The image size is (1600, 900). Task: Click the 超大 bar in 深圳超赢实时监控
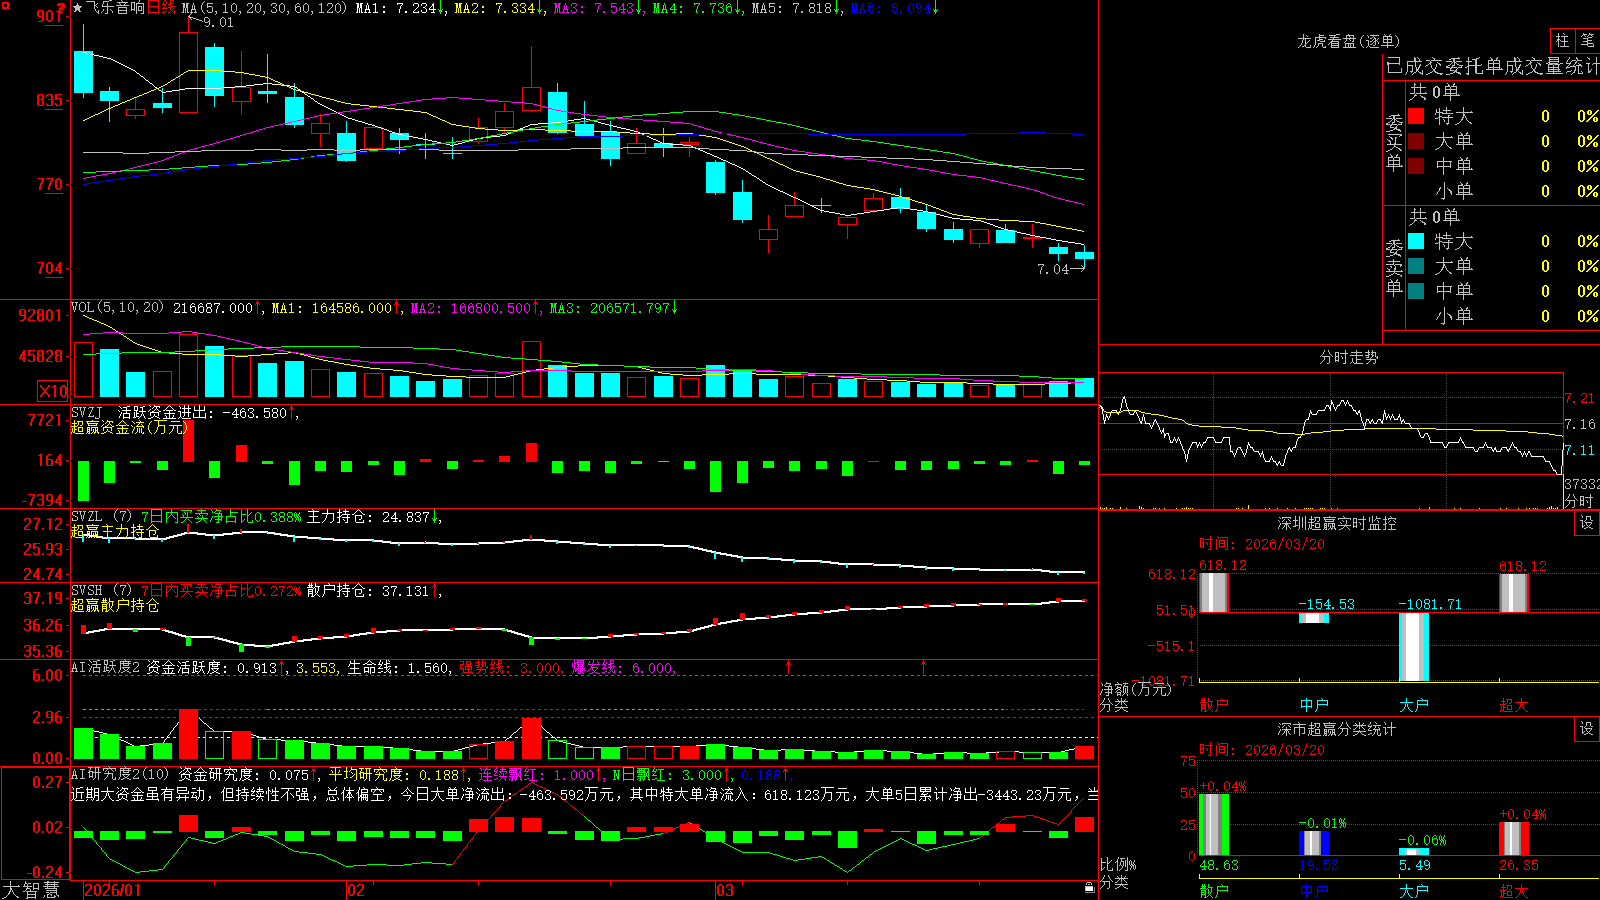click(x=1513, y=592)
